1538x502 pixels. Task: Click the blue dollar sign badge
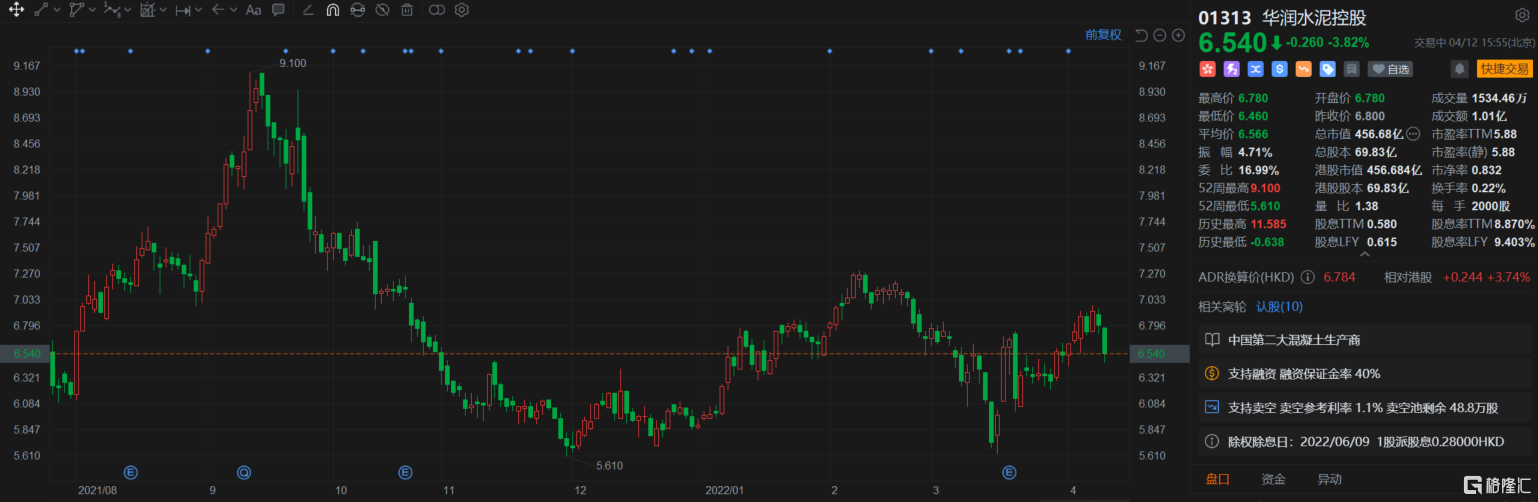tap(1279, 69)
